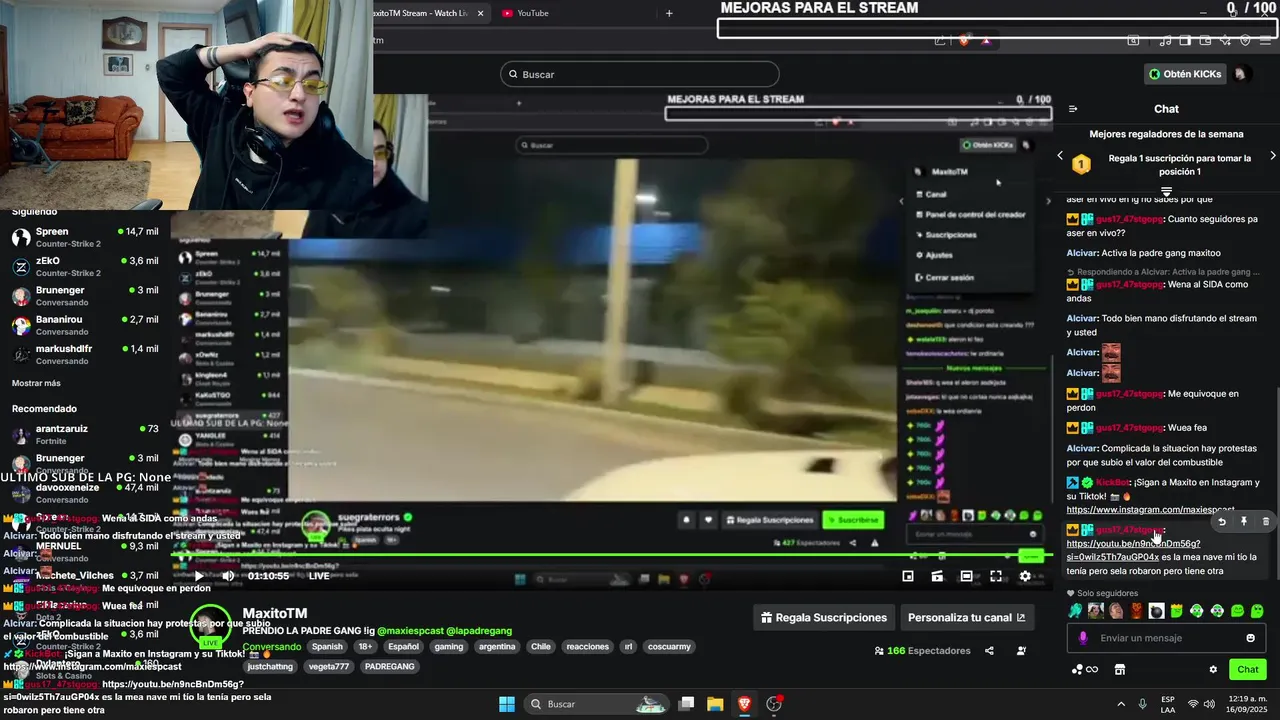Image resolution: width=1280 pixels, height=720 pixels.
Task: Open File Explorer from taskbar
Action: click(715, 704)
